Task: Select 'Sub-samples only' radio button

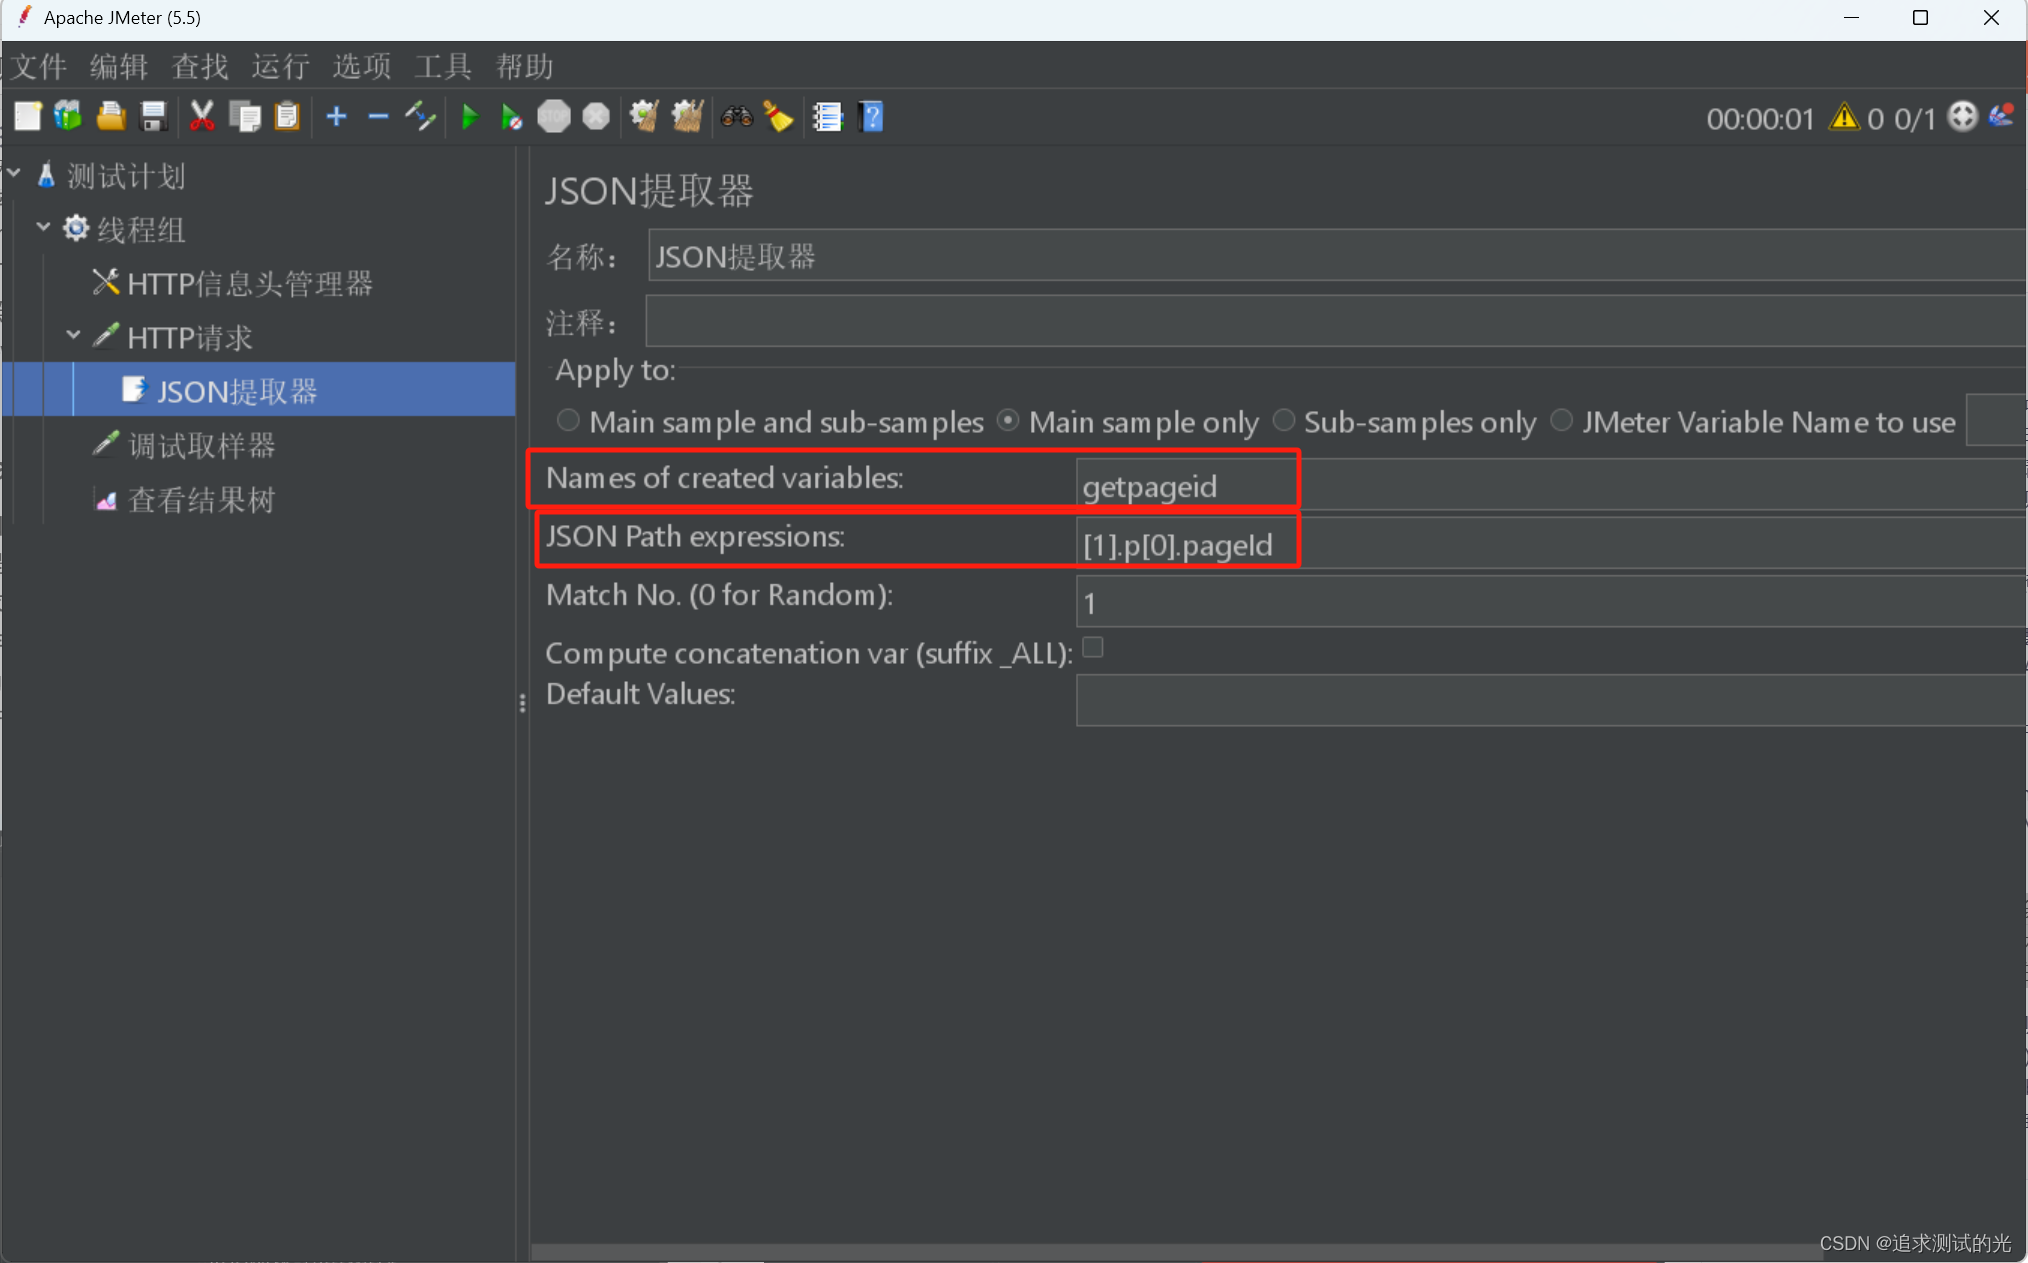Action: pyautogui.click(x=1284, y=421)
